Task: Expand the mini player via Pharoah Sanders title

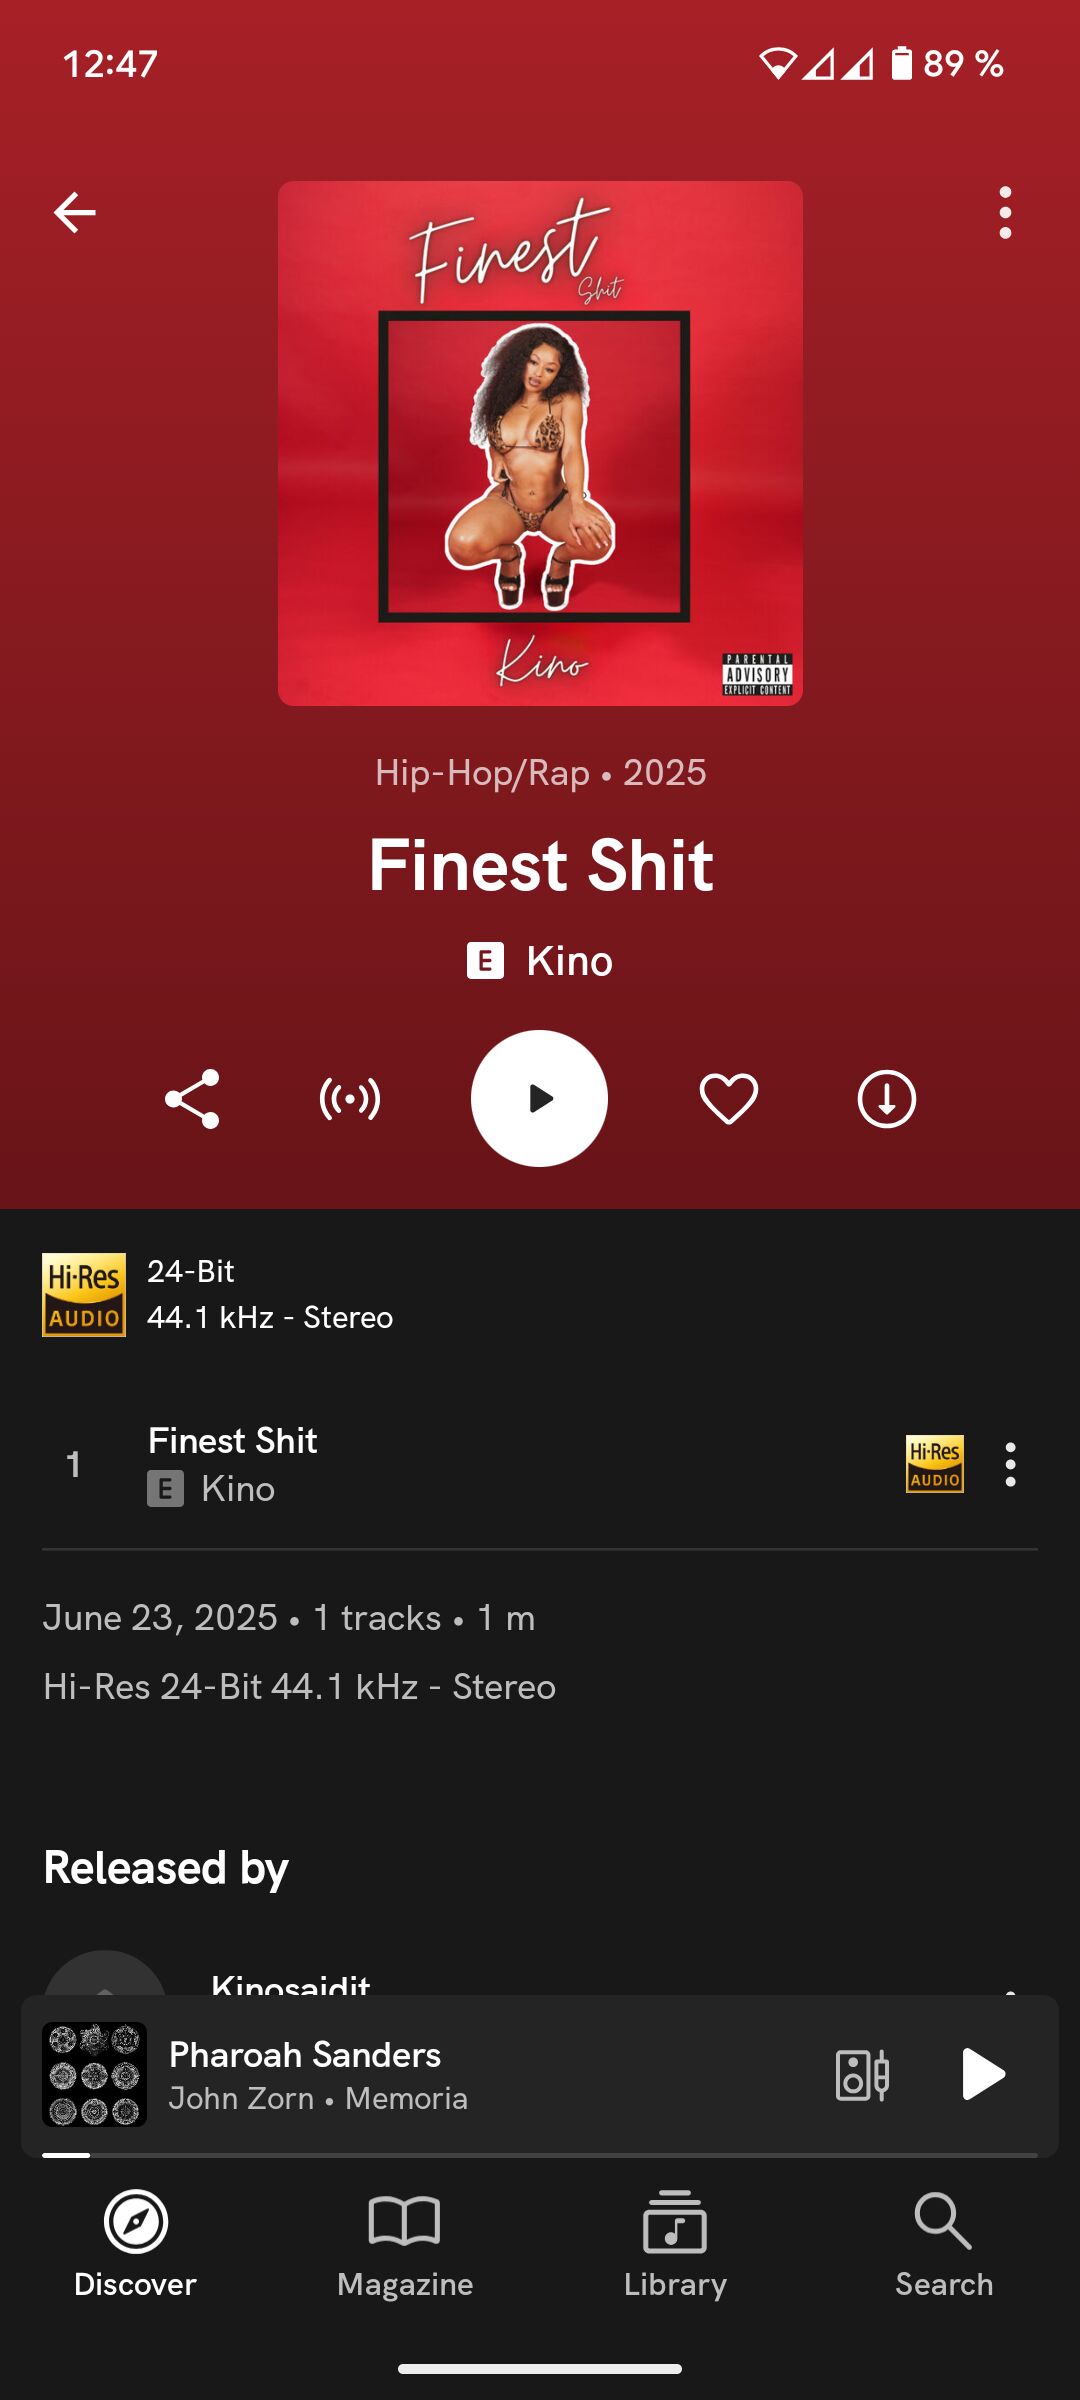Action: (x=305, y=2055)
